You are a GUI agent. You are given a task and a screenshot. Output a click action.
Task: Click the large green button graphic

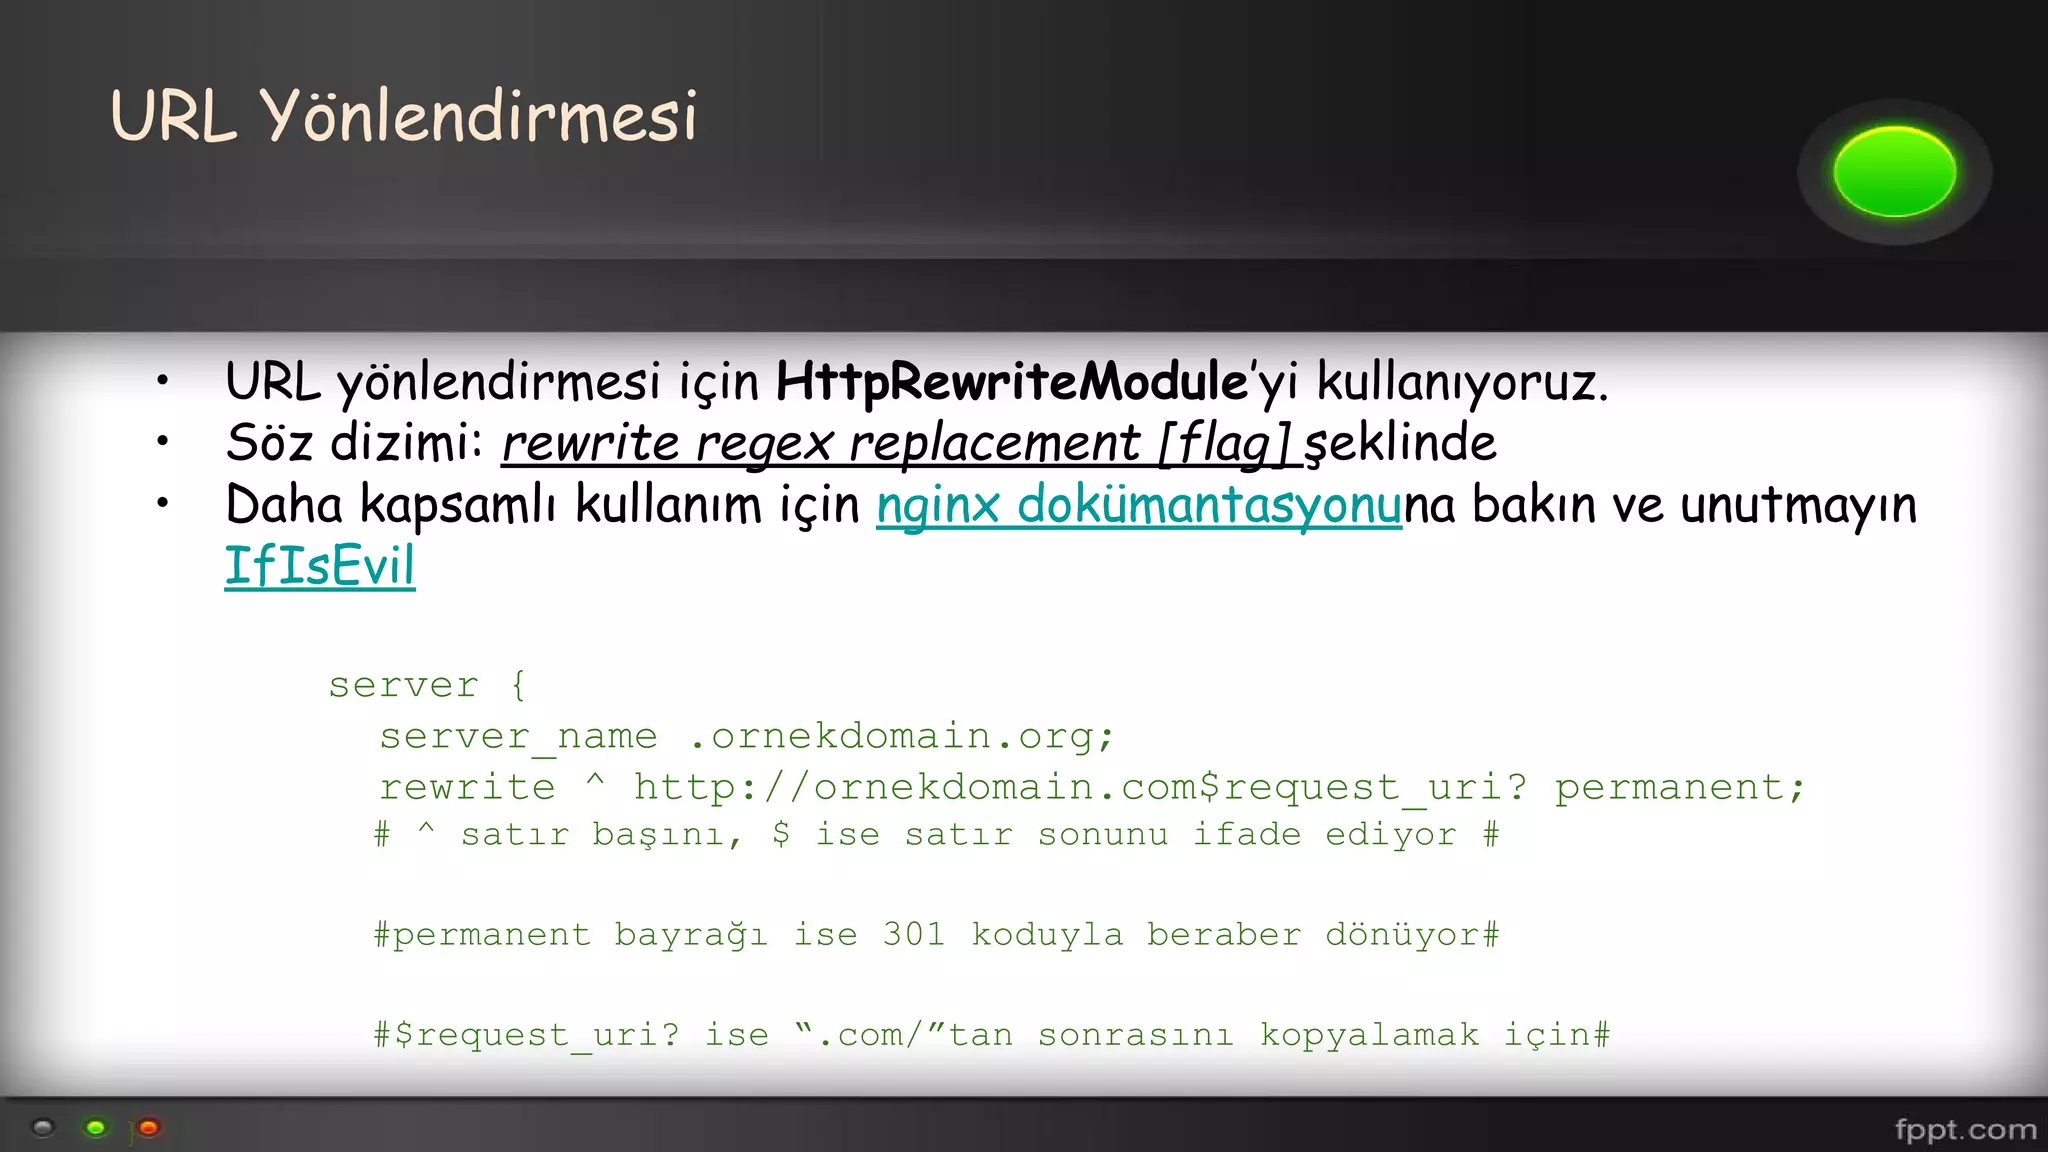[x=1894, y=171]
